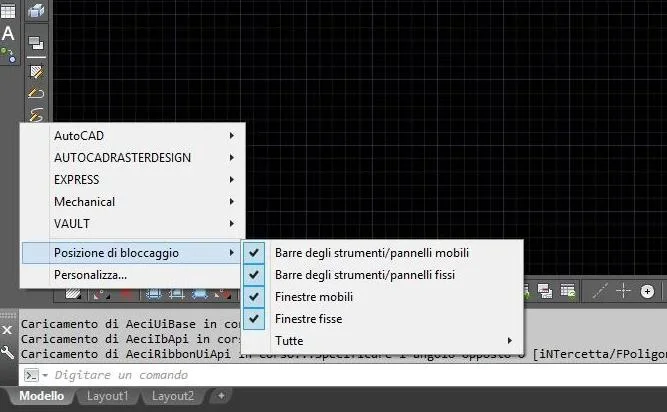The height and width of the screenshot is (412, 667).
Task: Add new layout with plus tab
Action: pos(221,396)
